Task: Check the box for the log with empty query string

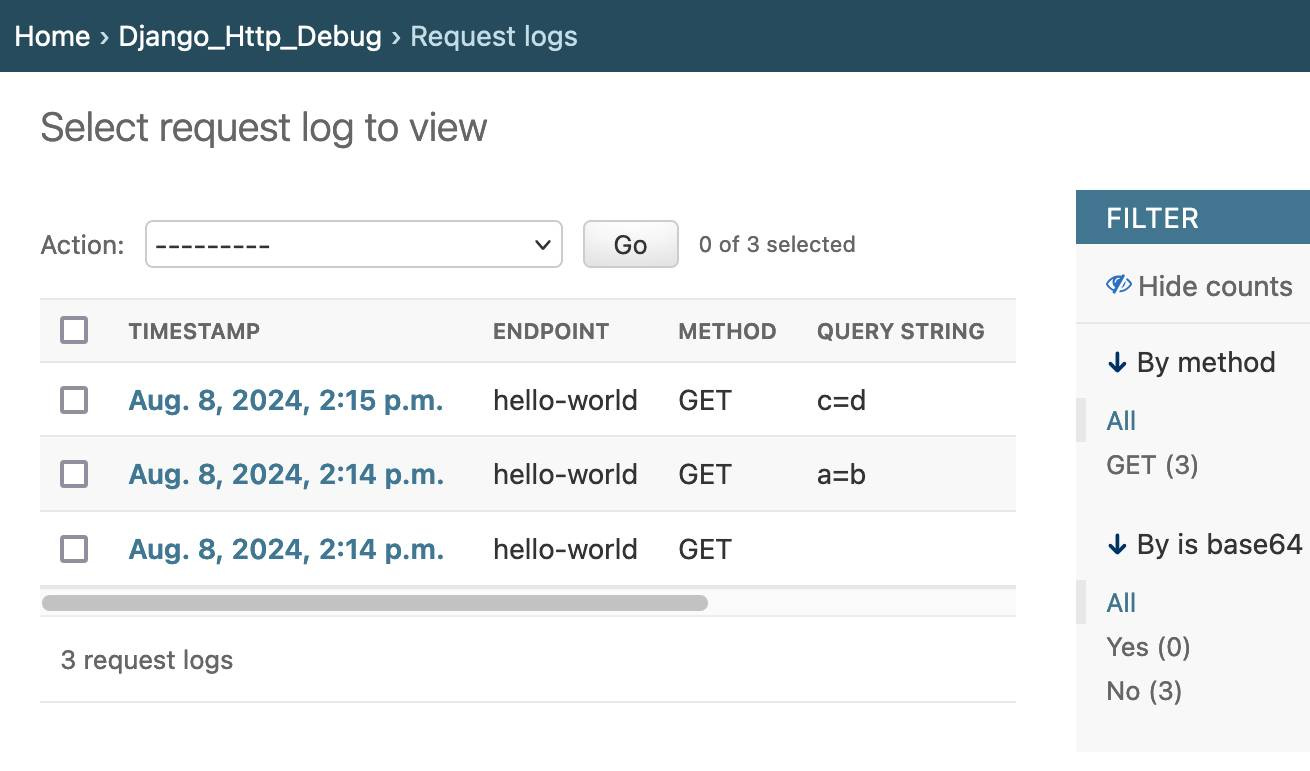Action: [74, 549]
